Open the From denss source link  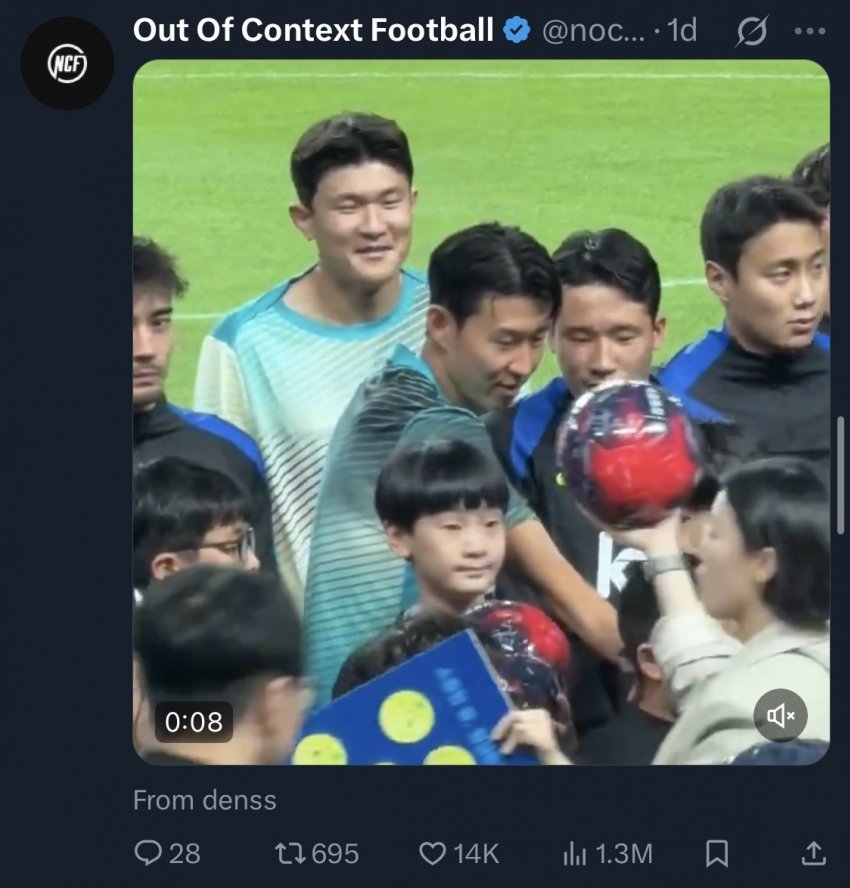(205, 800)
